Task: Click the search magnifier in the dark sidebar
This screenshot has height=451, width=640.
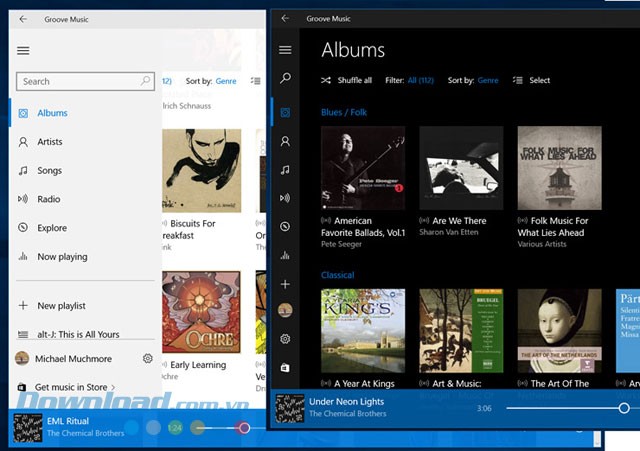Action: [285, 78]
